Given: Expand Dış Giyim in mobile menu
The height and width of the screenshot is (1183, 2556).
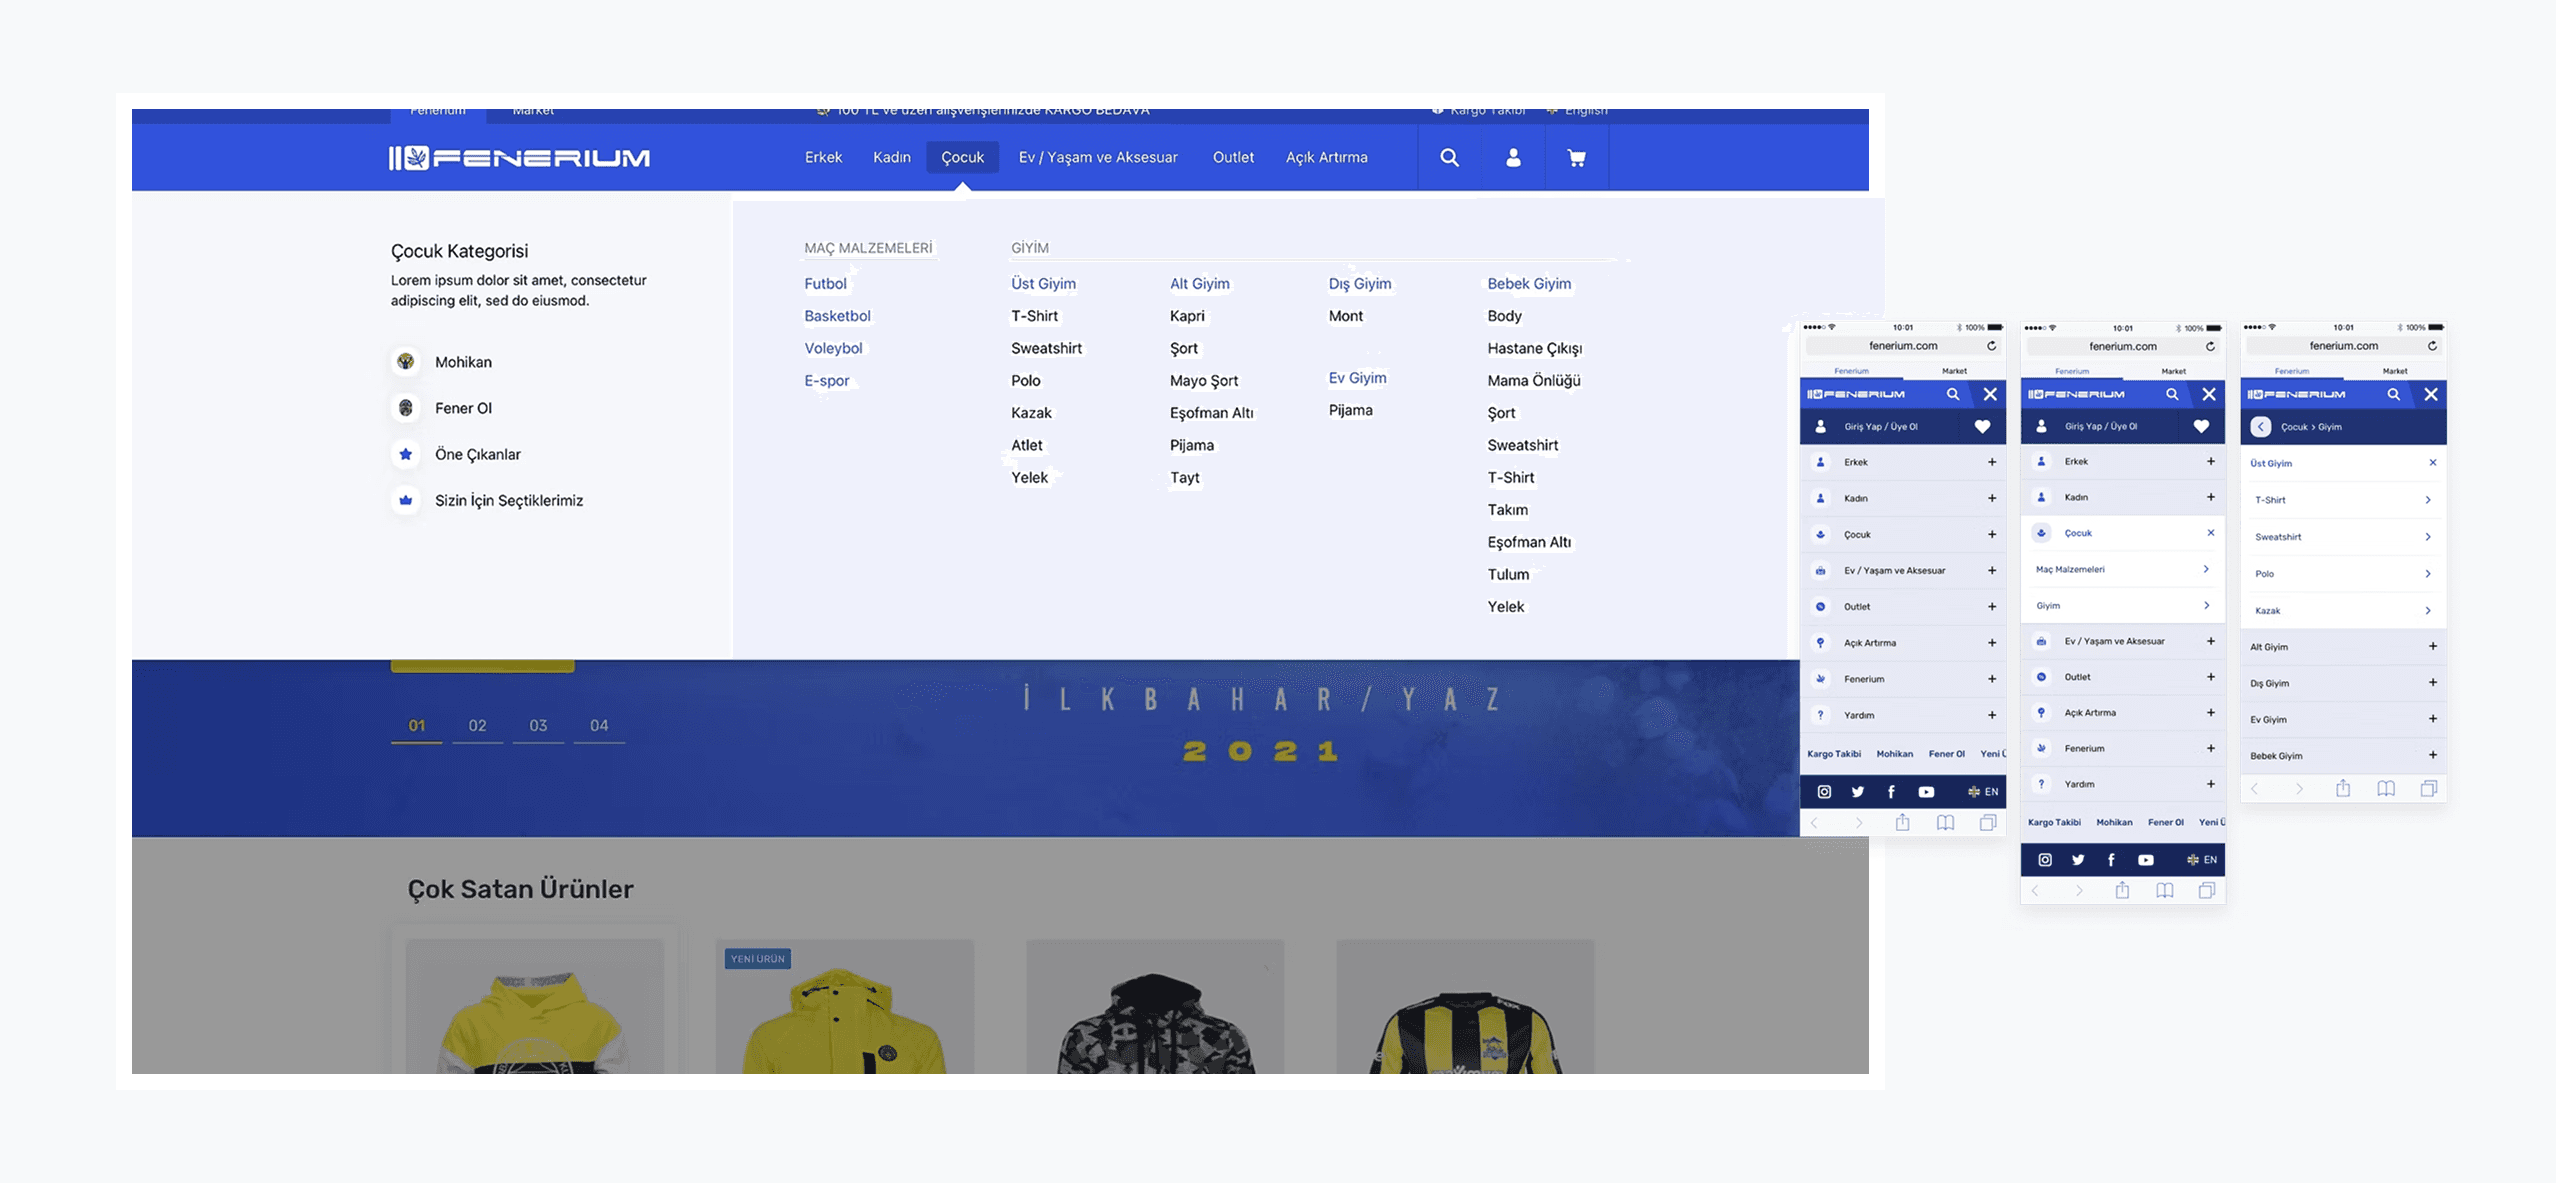Looking at the screenshot, I should (x=2432, y=683).
